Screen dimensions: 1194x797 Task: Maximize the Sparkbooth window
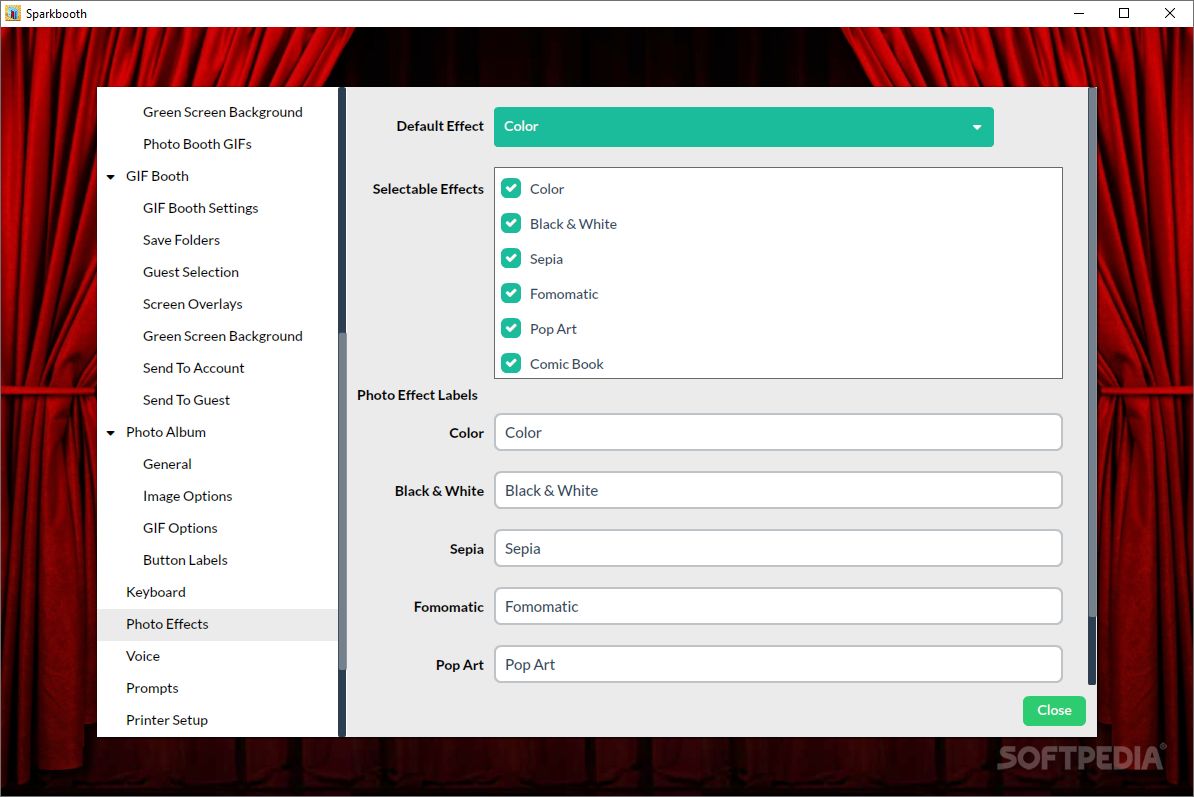click(x=1123, y=13)
